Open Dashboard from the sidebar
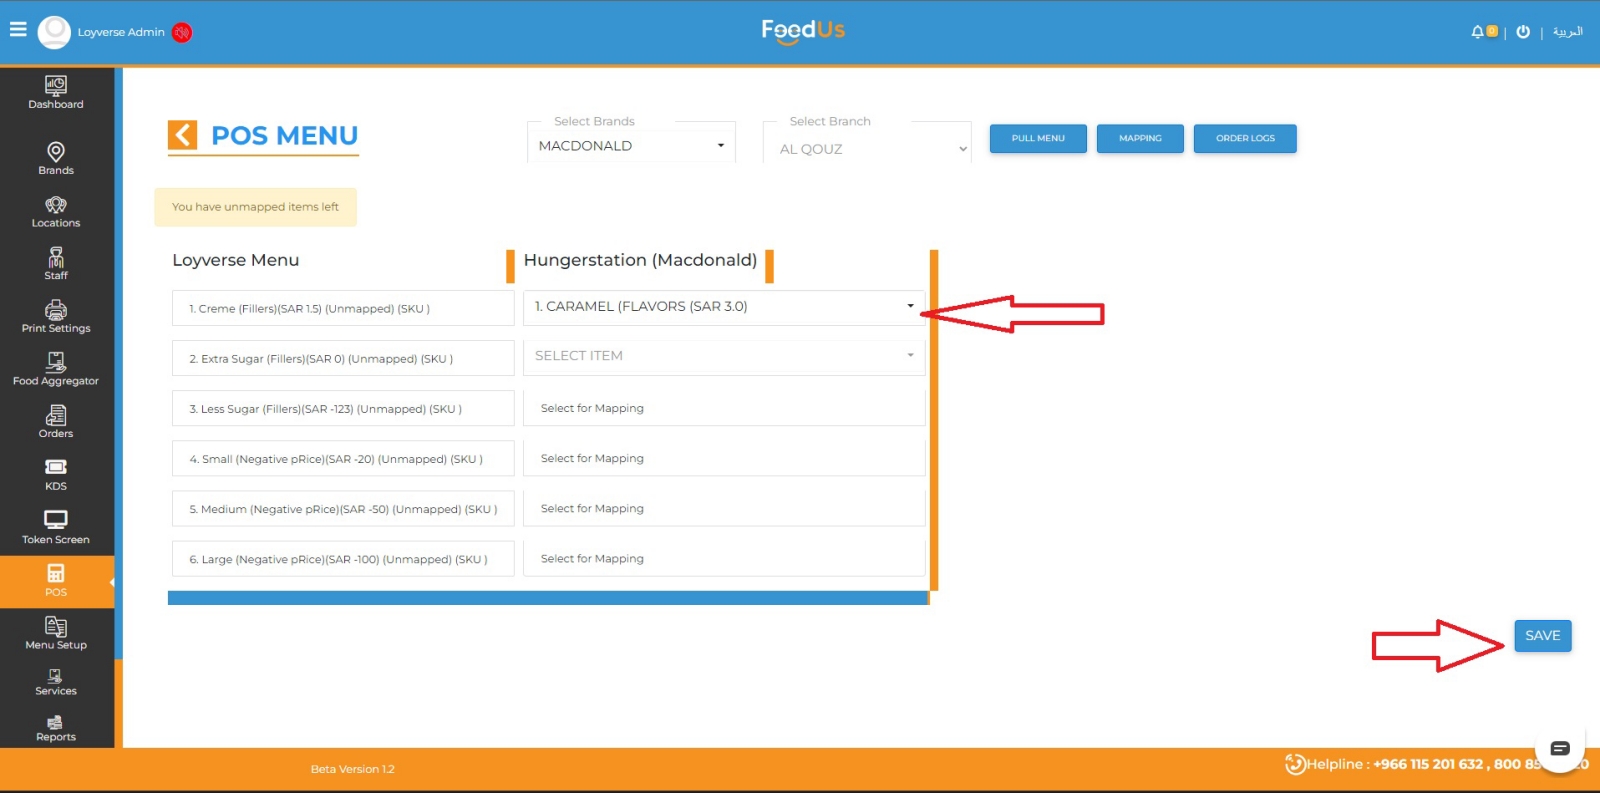 [x=56, y=92]
